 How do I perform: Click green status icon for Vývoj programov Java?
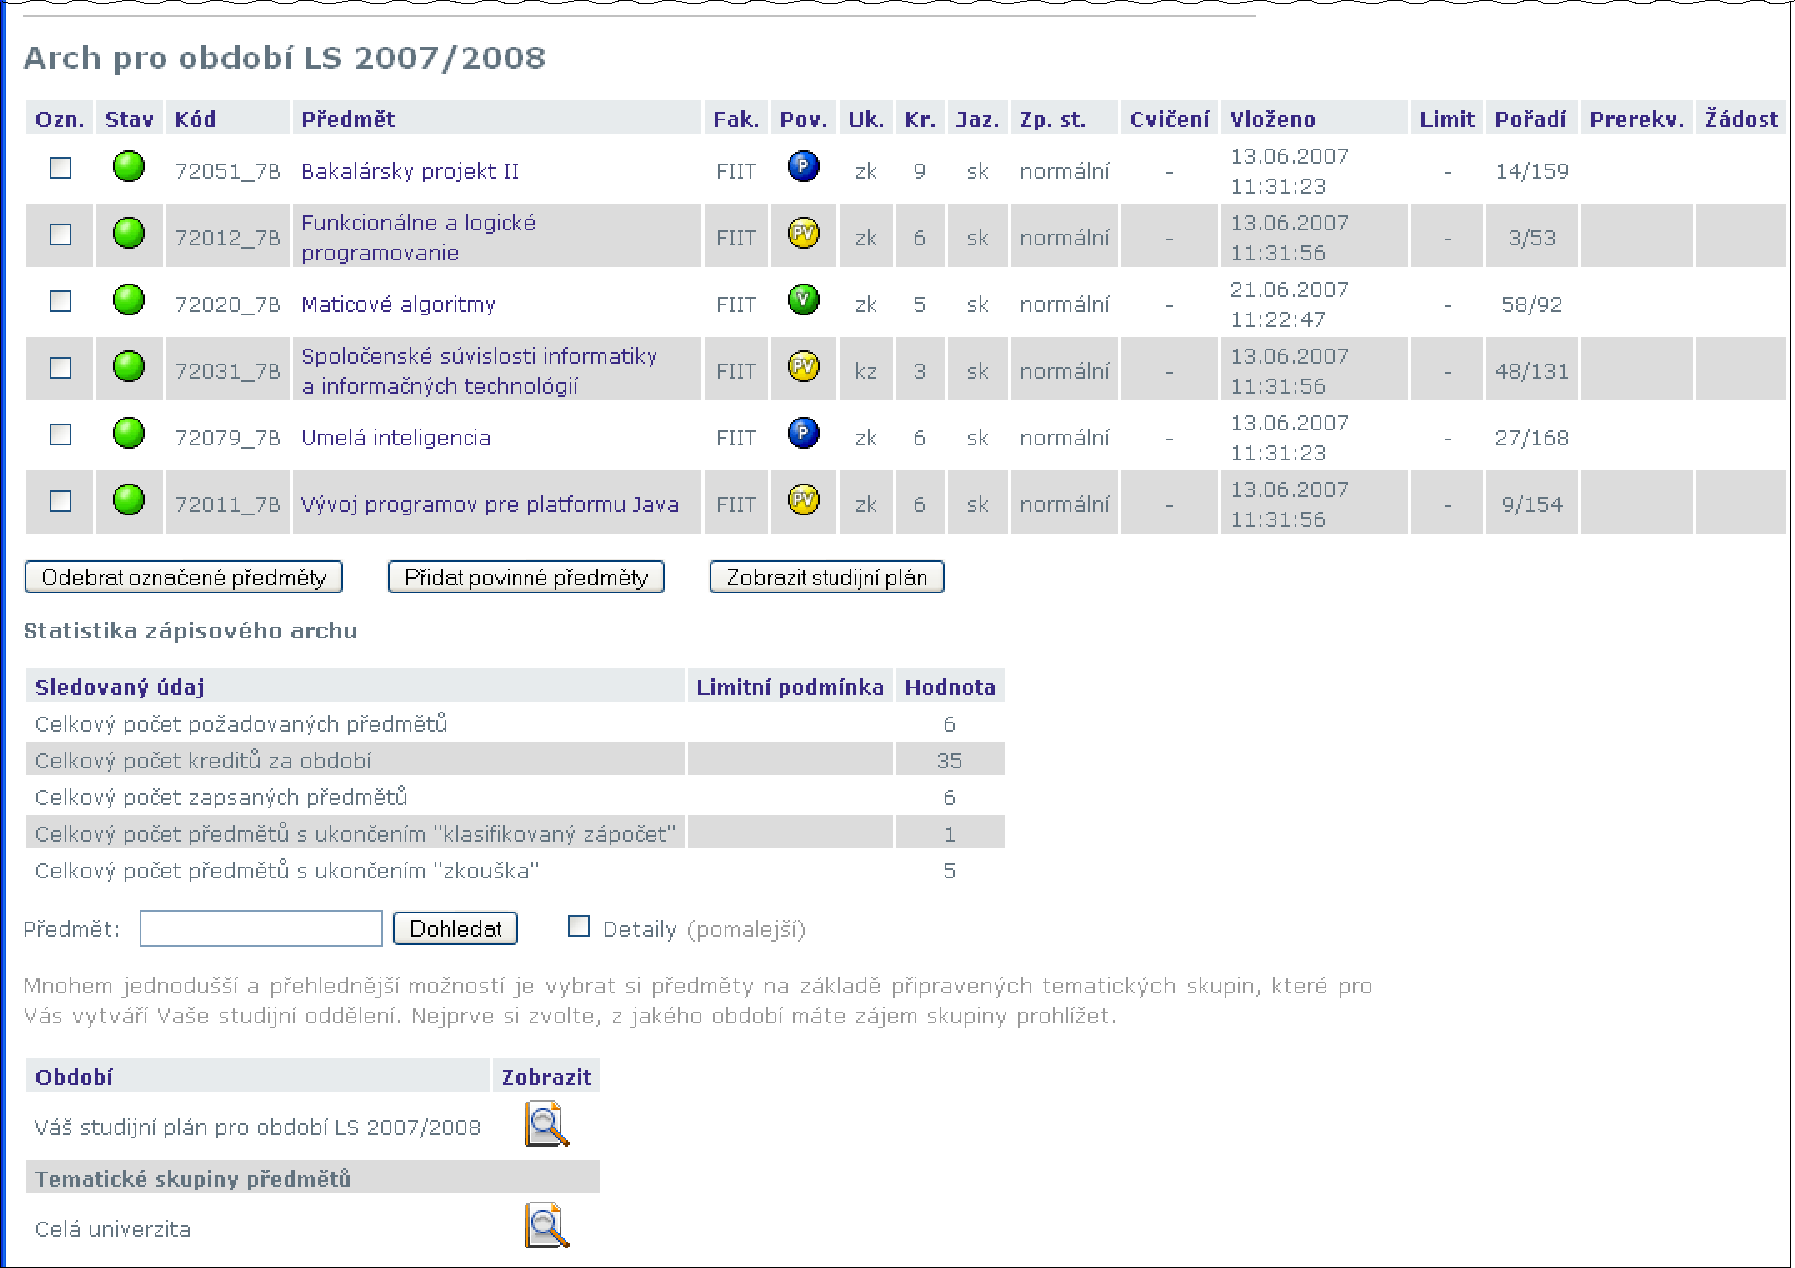(129, 499)
